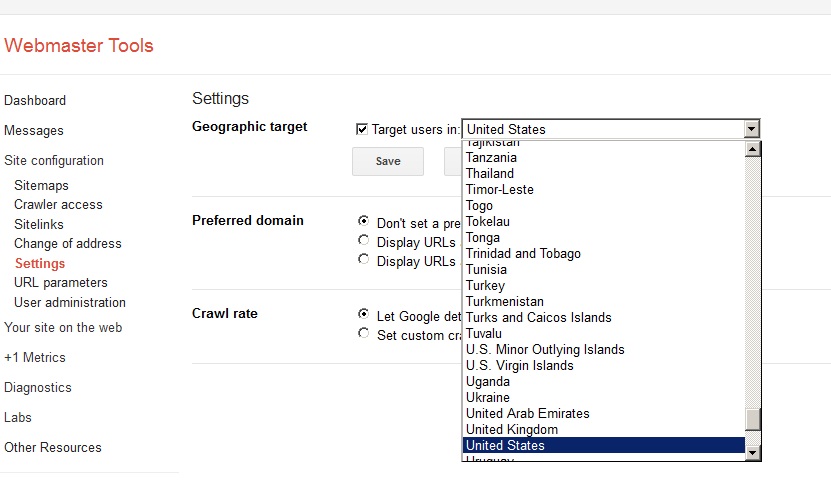Click Site configuration in the sidebar

click(x=54, y=161)
